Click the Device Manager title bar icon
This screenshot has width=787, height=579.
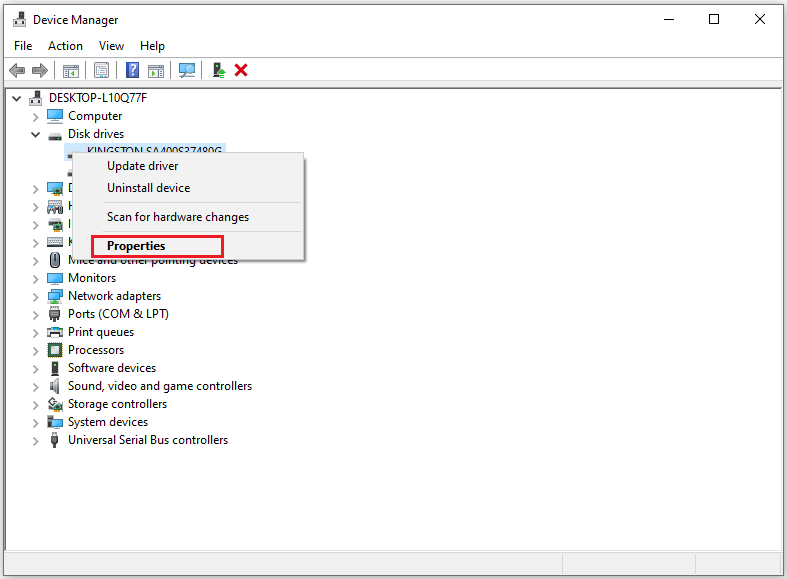(20, 20)
